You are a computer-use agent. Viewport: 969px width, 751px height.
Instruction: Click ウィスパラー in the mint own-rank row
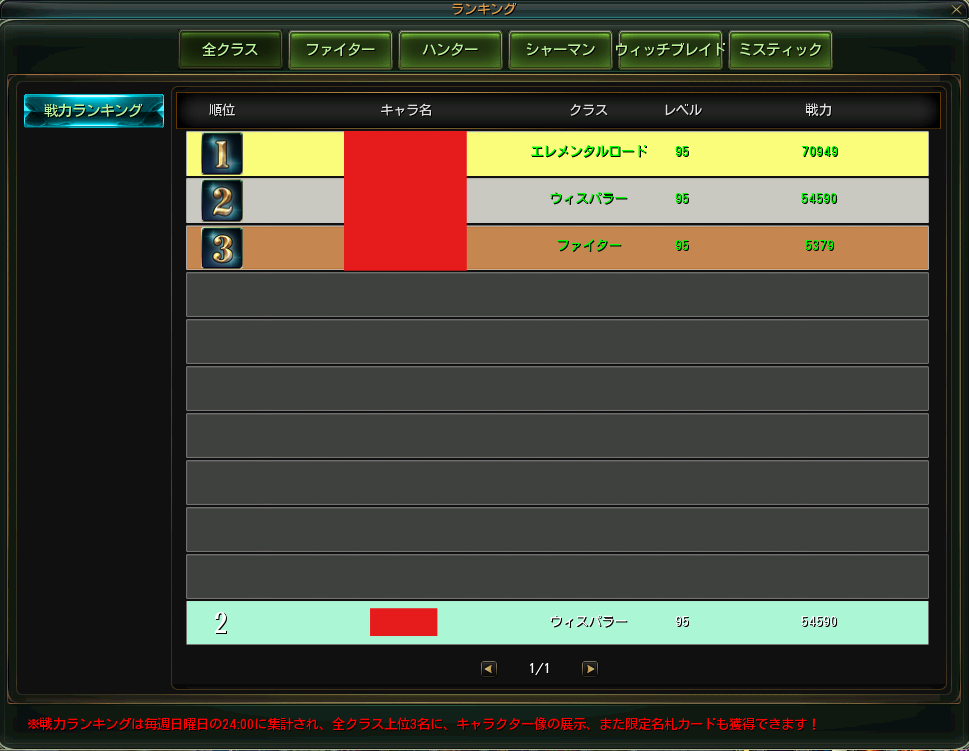tap(589, 621)
